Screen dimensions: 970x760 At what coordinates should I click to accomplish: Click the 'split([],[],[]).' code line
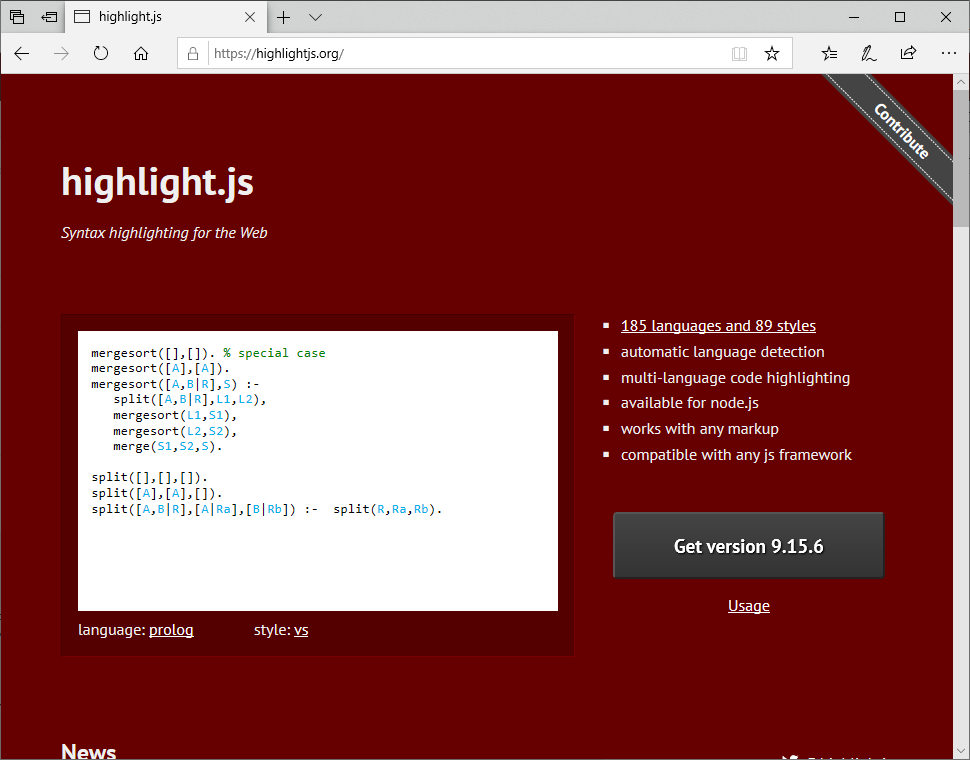pyautogui.click(x=150, y=477)
